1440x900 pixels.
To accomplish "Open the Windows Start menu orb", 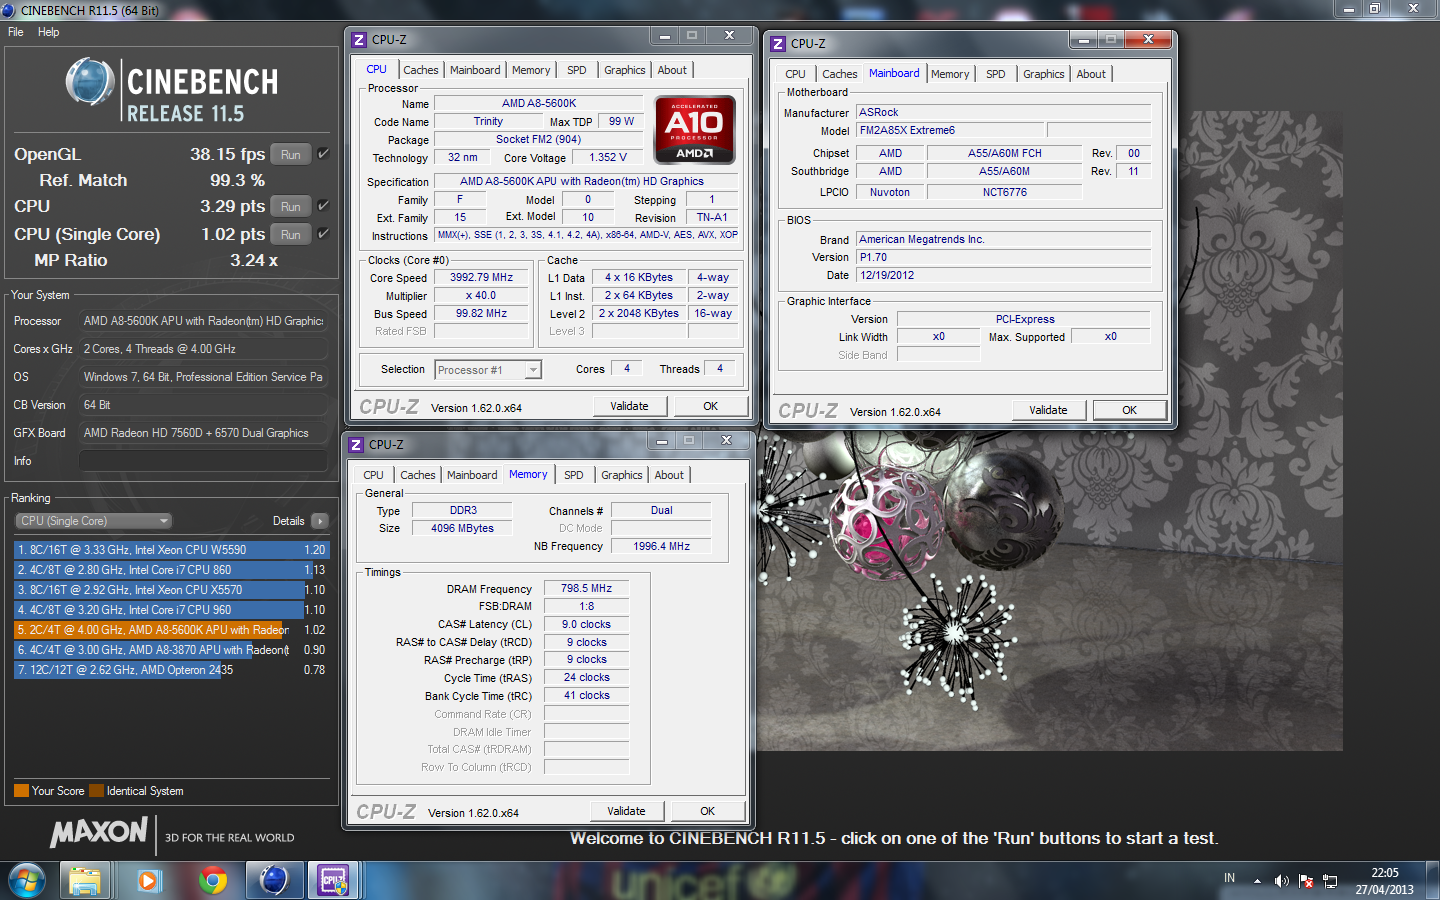I will pyautogui.click(x=26, y=881).
